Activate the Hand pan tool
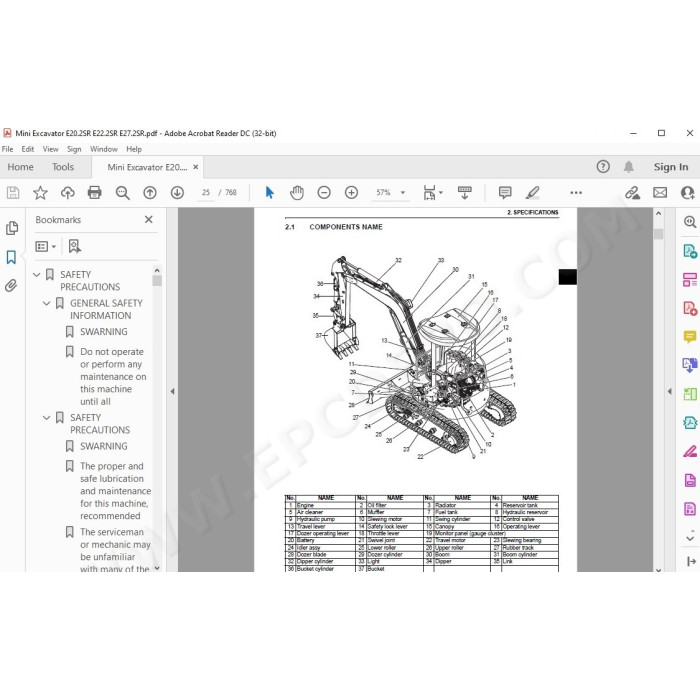This screenshot has width=700, height=700. 297,193
